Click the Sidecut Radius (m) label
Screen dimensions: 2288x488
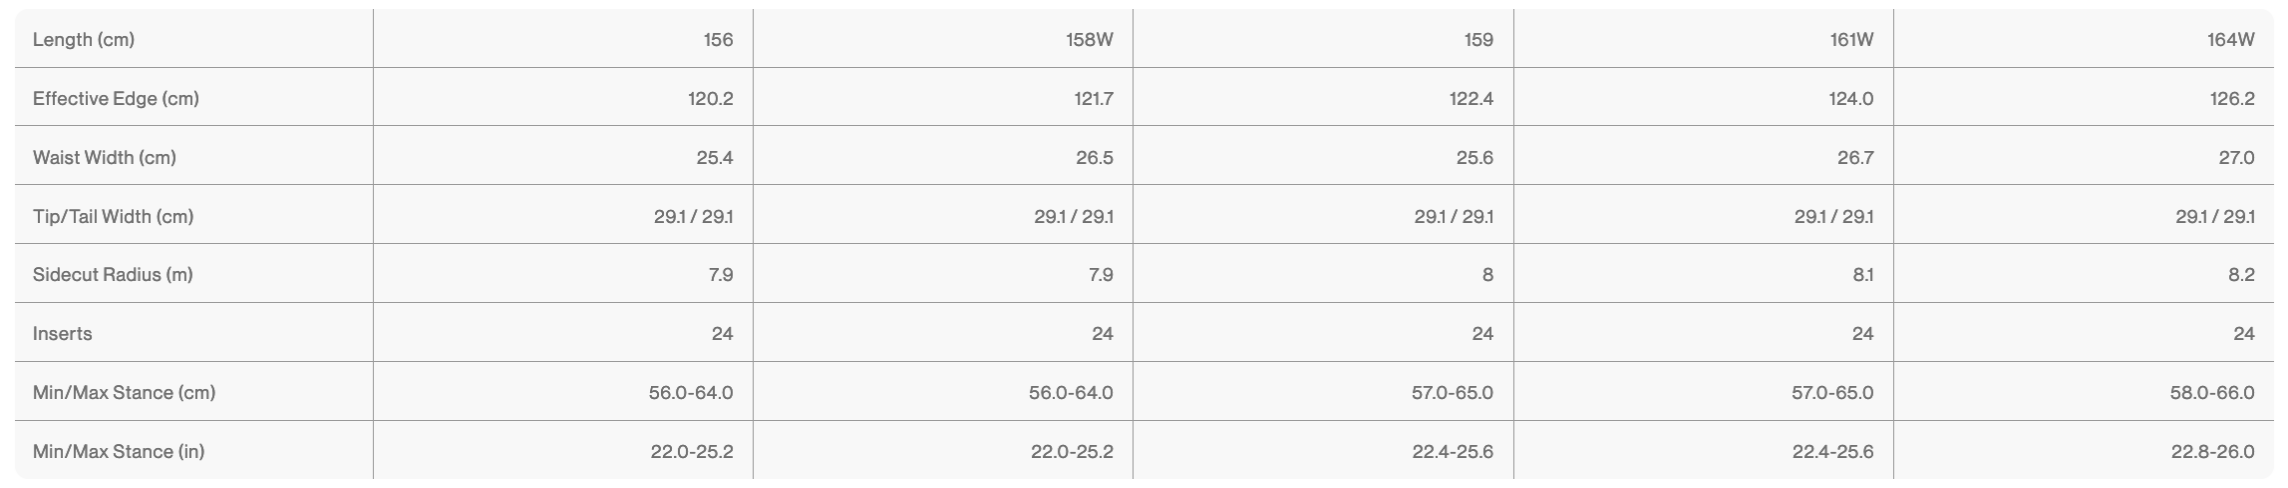(113, 274)
